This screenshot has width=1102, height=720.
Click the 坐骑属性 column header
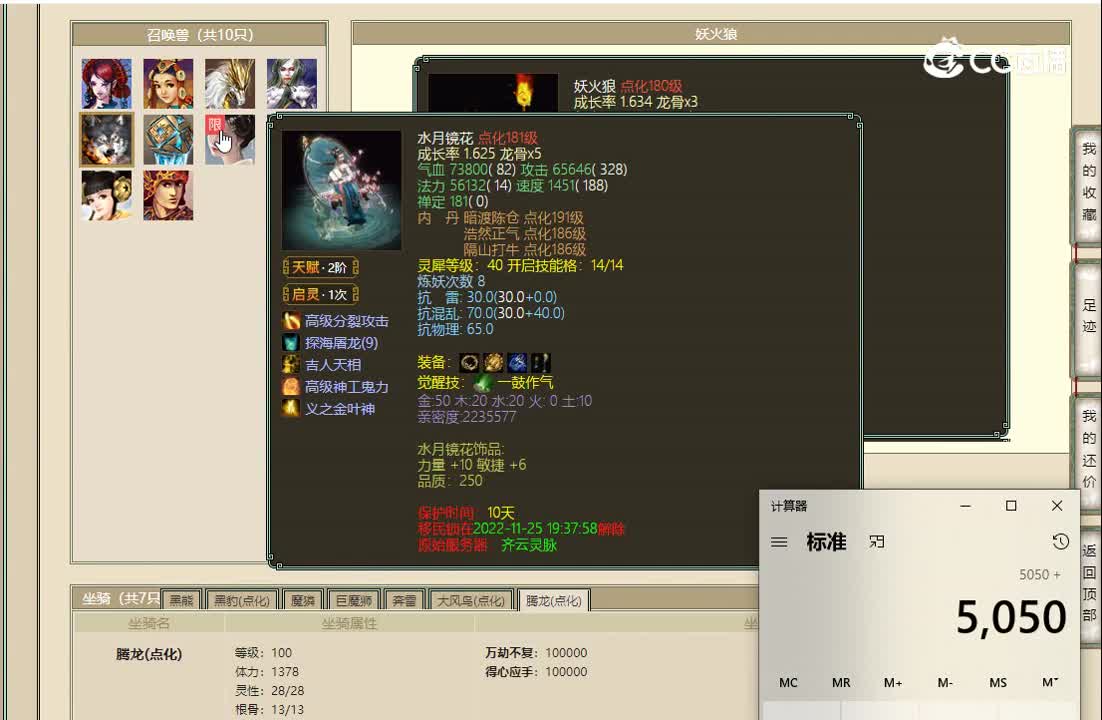coord(349,623)
